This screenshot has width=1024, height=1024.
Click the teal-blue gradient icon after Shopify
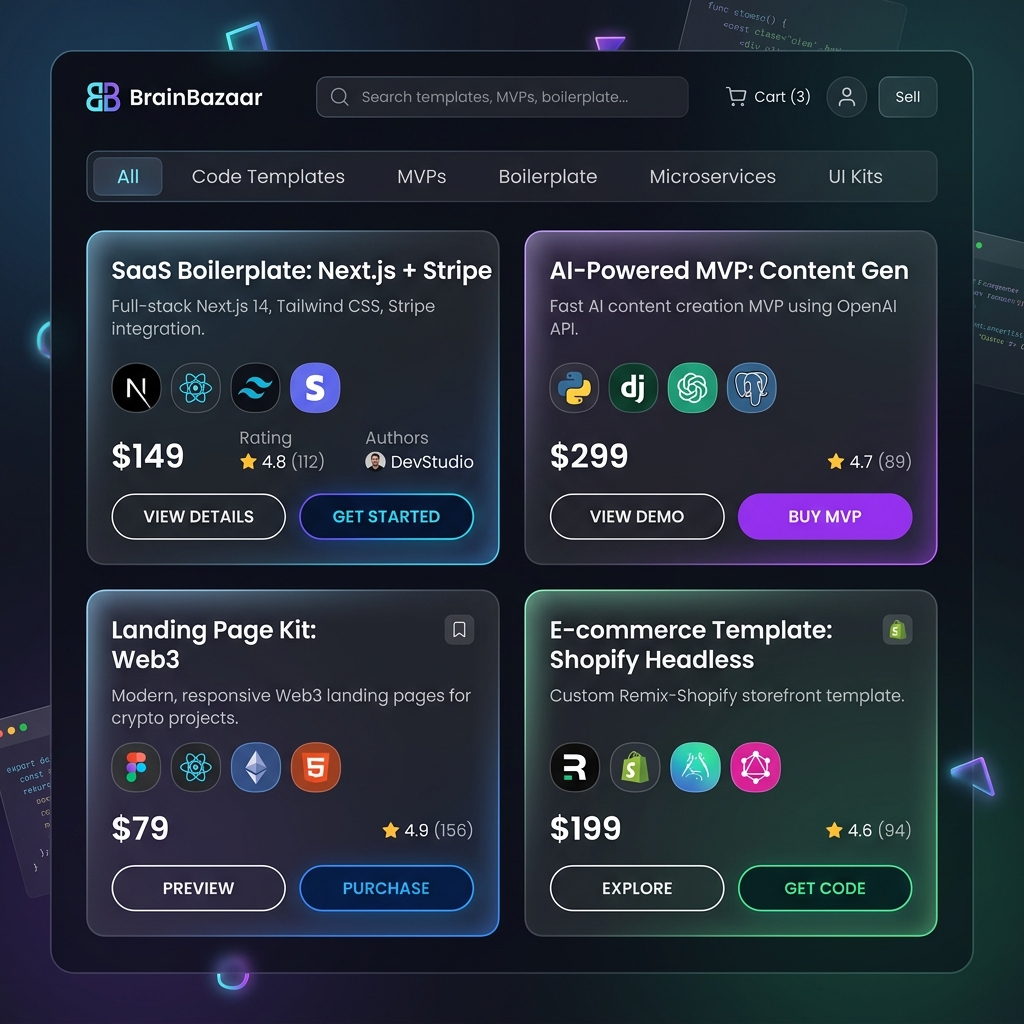696,767
